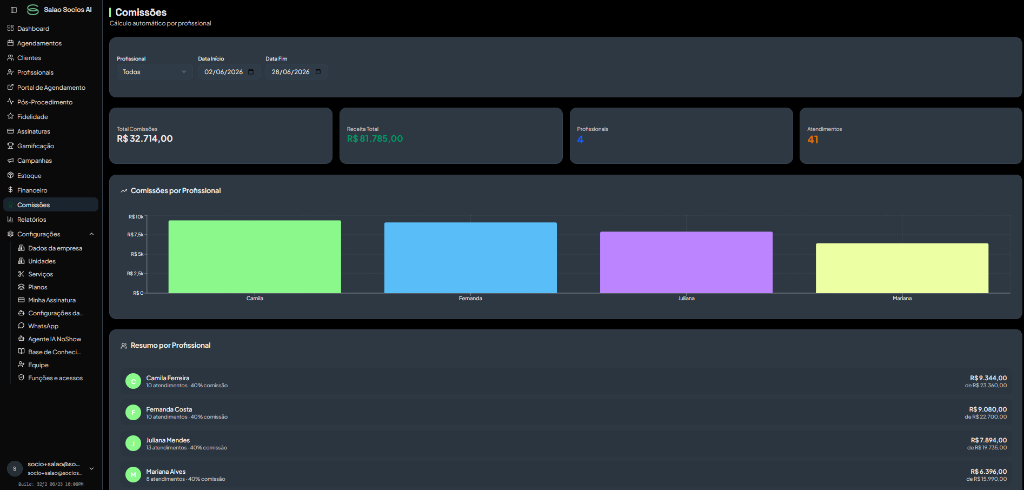The height and width of the screenshot is (490, 1024).
Task: Click the Pós-Procedimento pulse icon
Action: (x=10, y=102)
